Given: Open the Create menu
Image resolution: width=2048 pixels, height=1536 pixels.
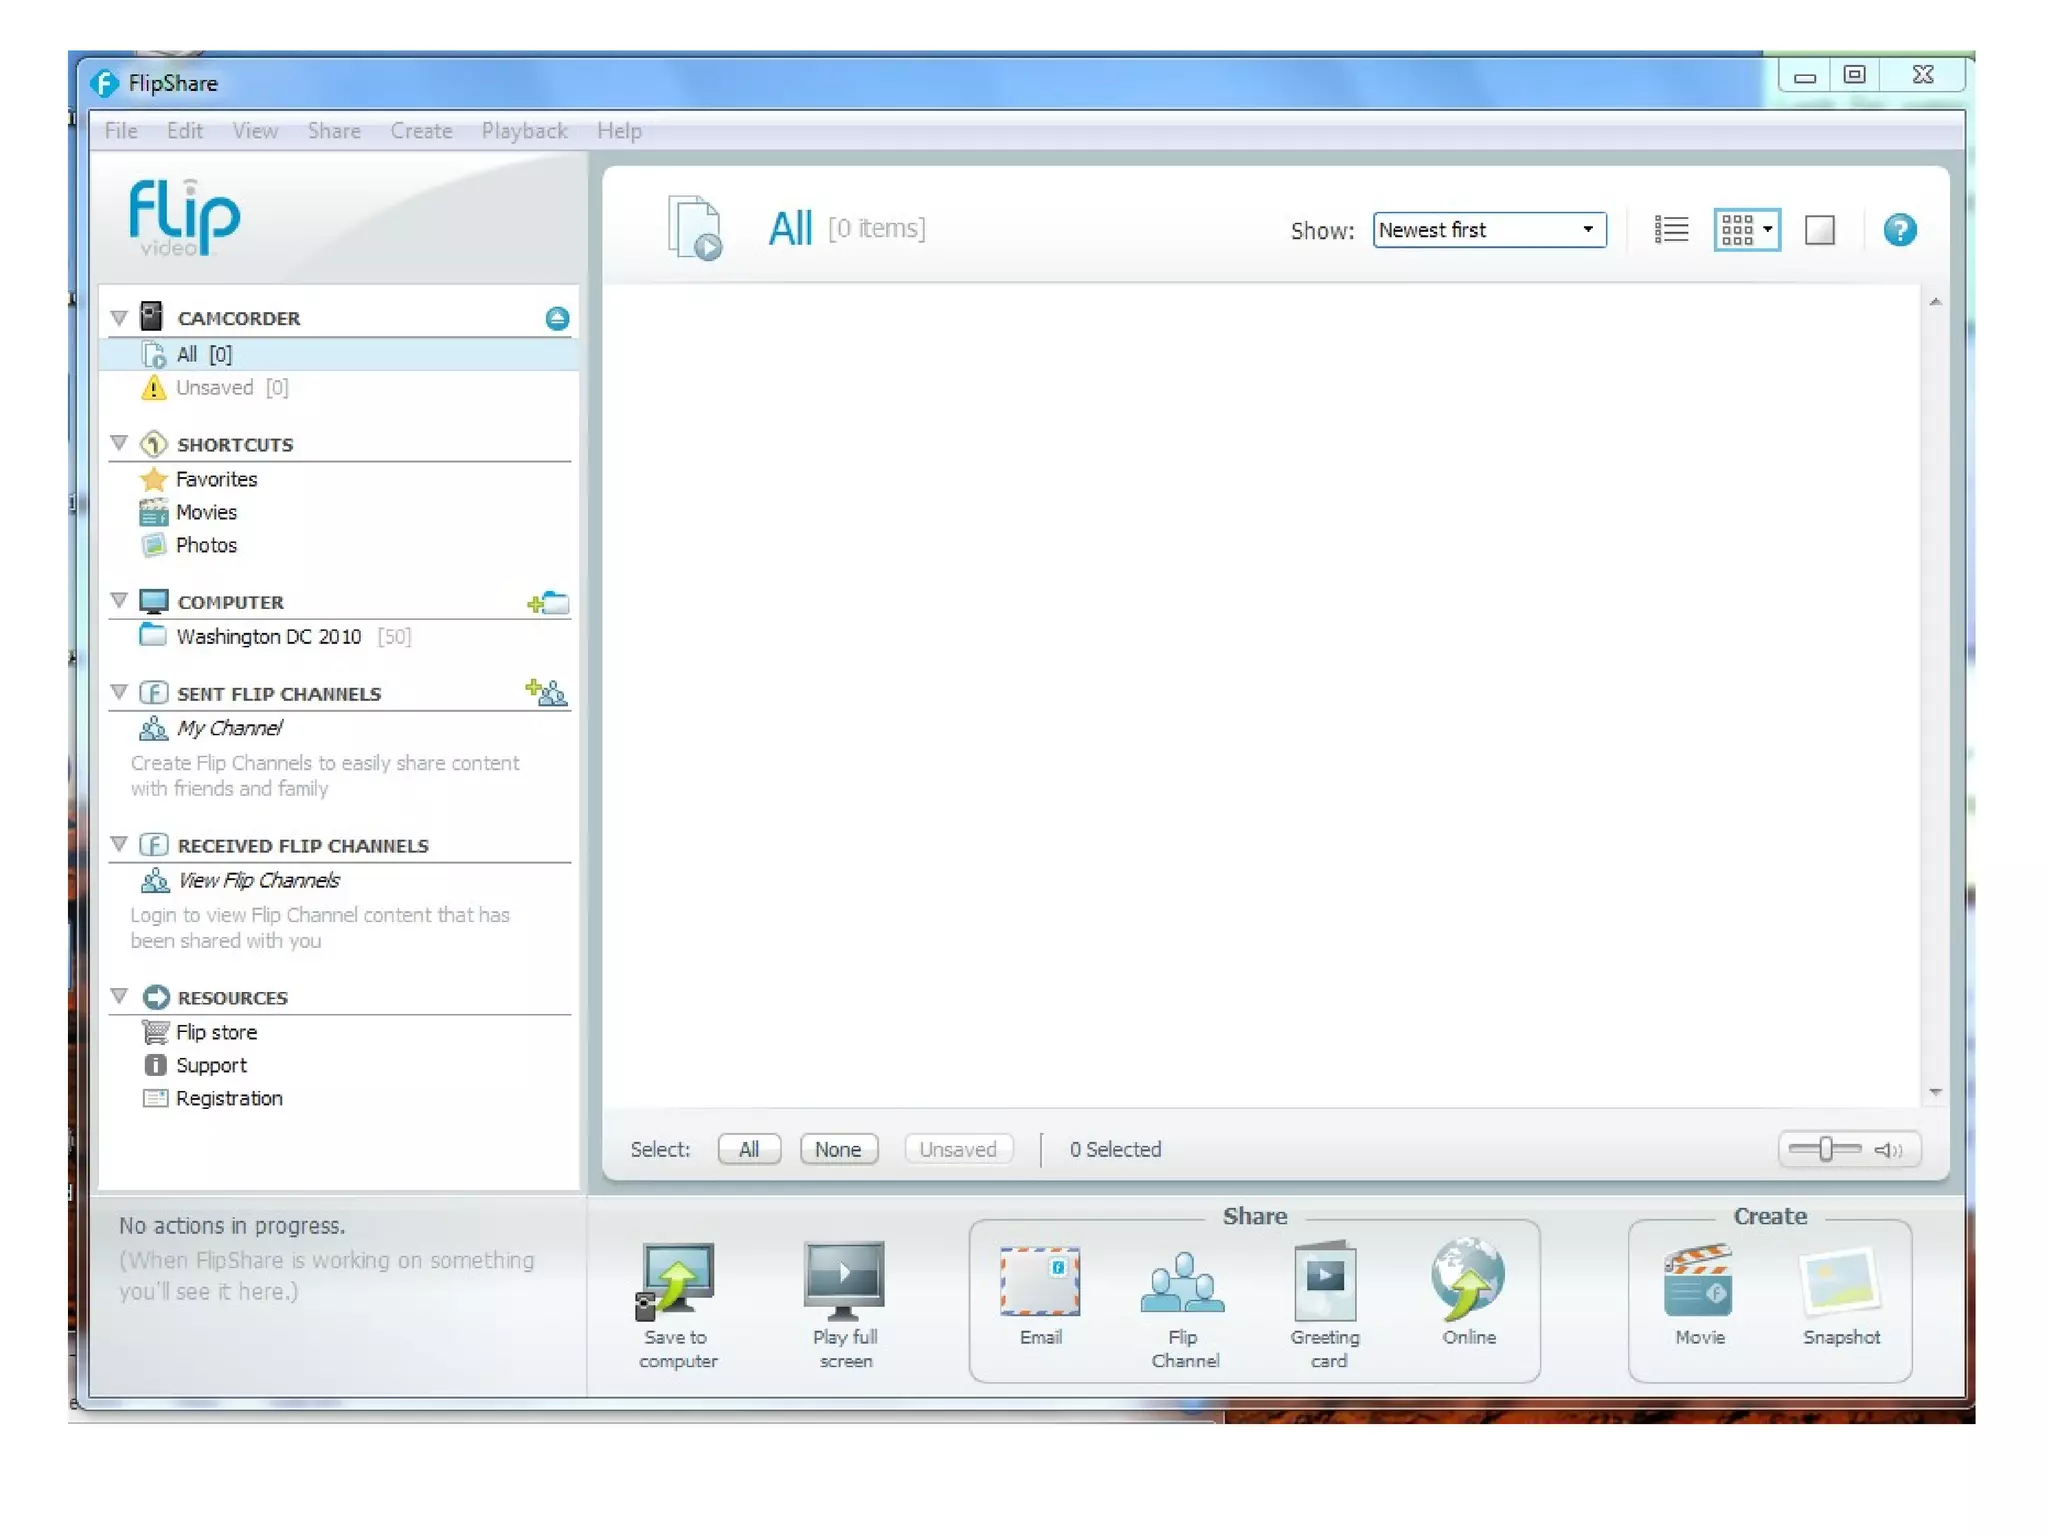Looking at the screenshot, I should click(x=421, y=131).
